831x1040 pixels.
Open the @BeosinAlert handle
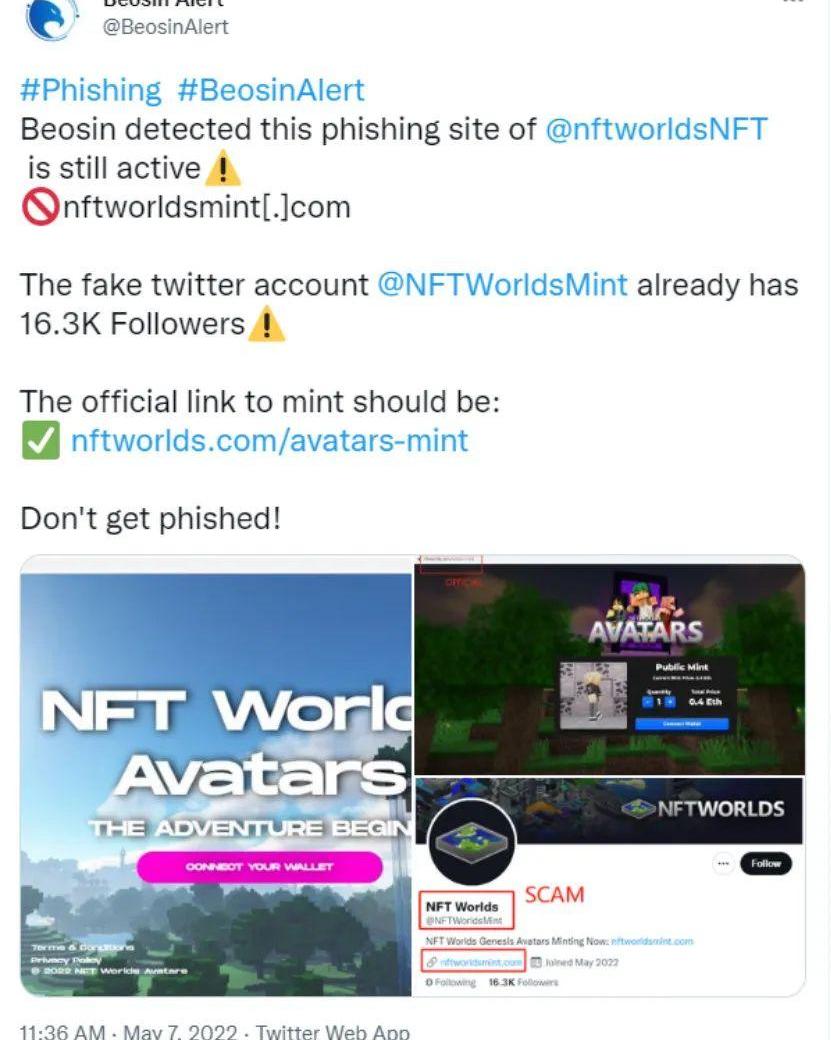tap(165, 27)
